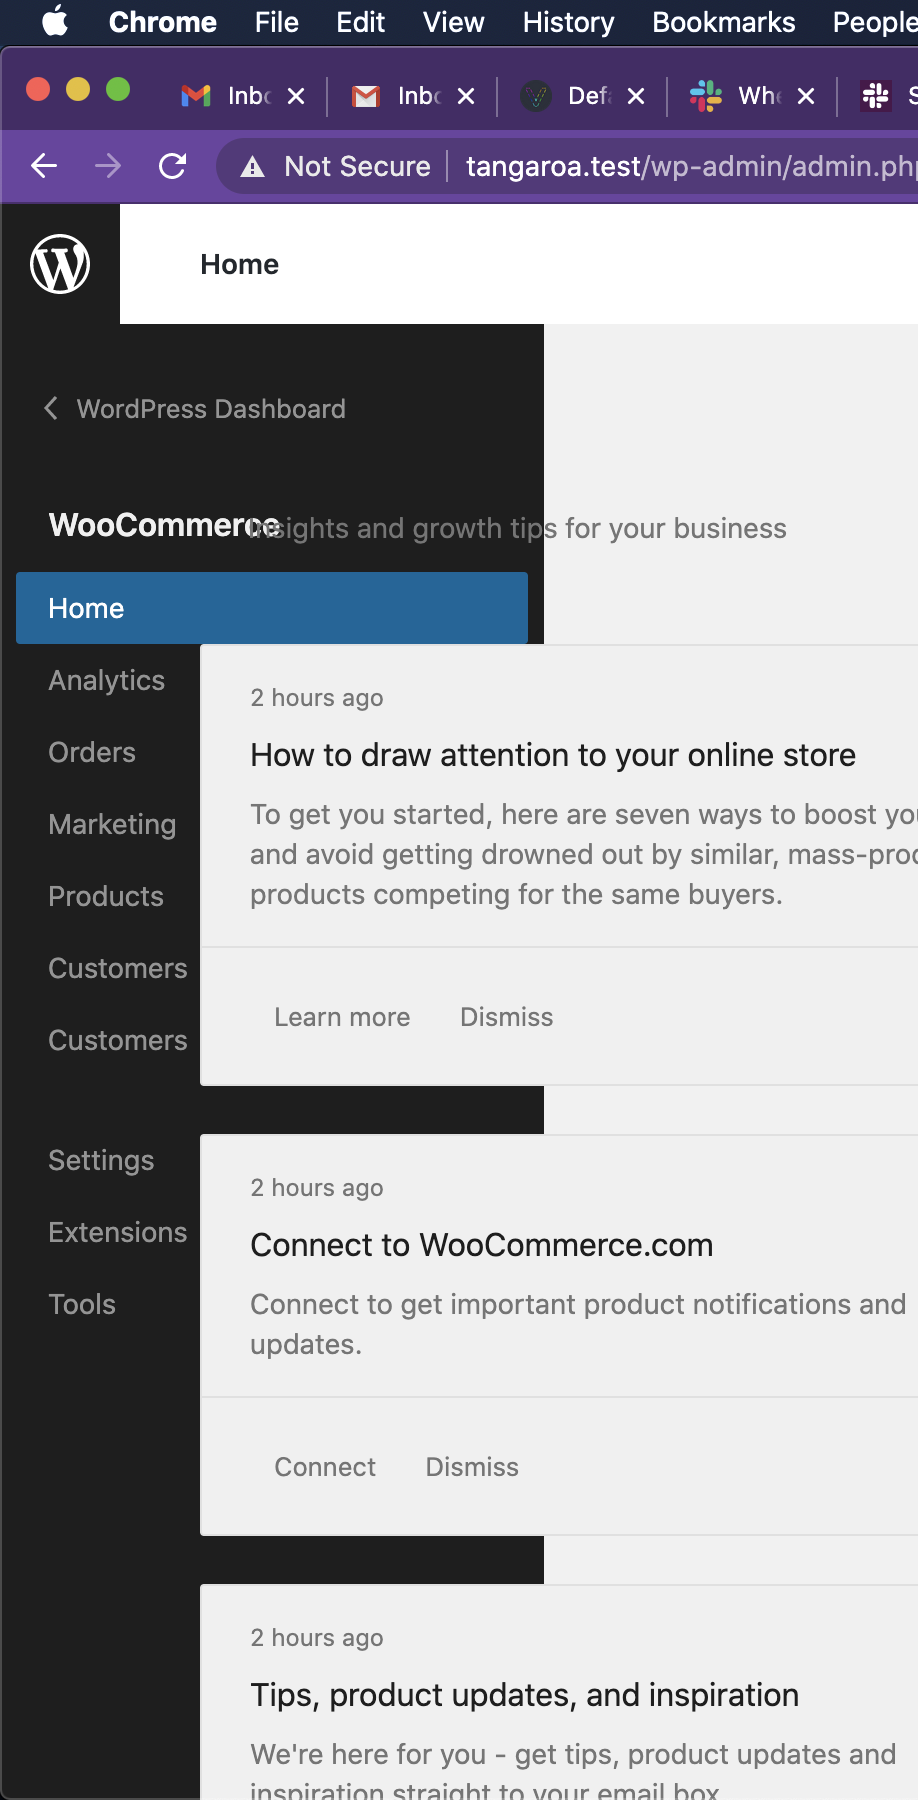Click the Gmail icon on the first Inbox tab
The image size is (918, 1800).
click(193, 96)
